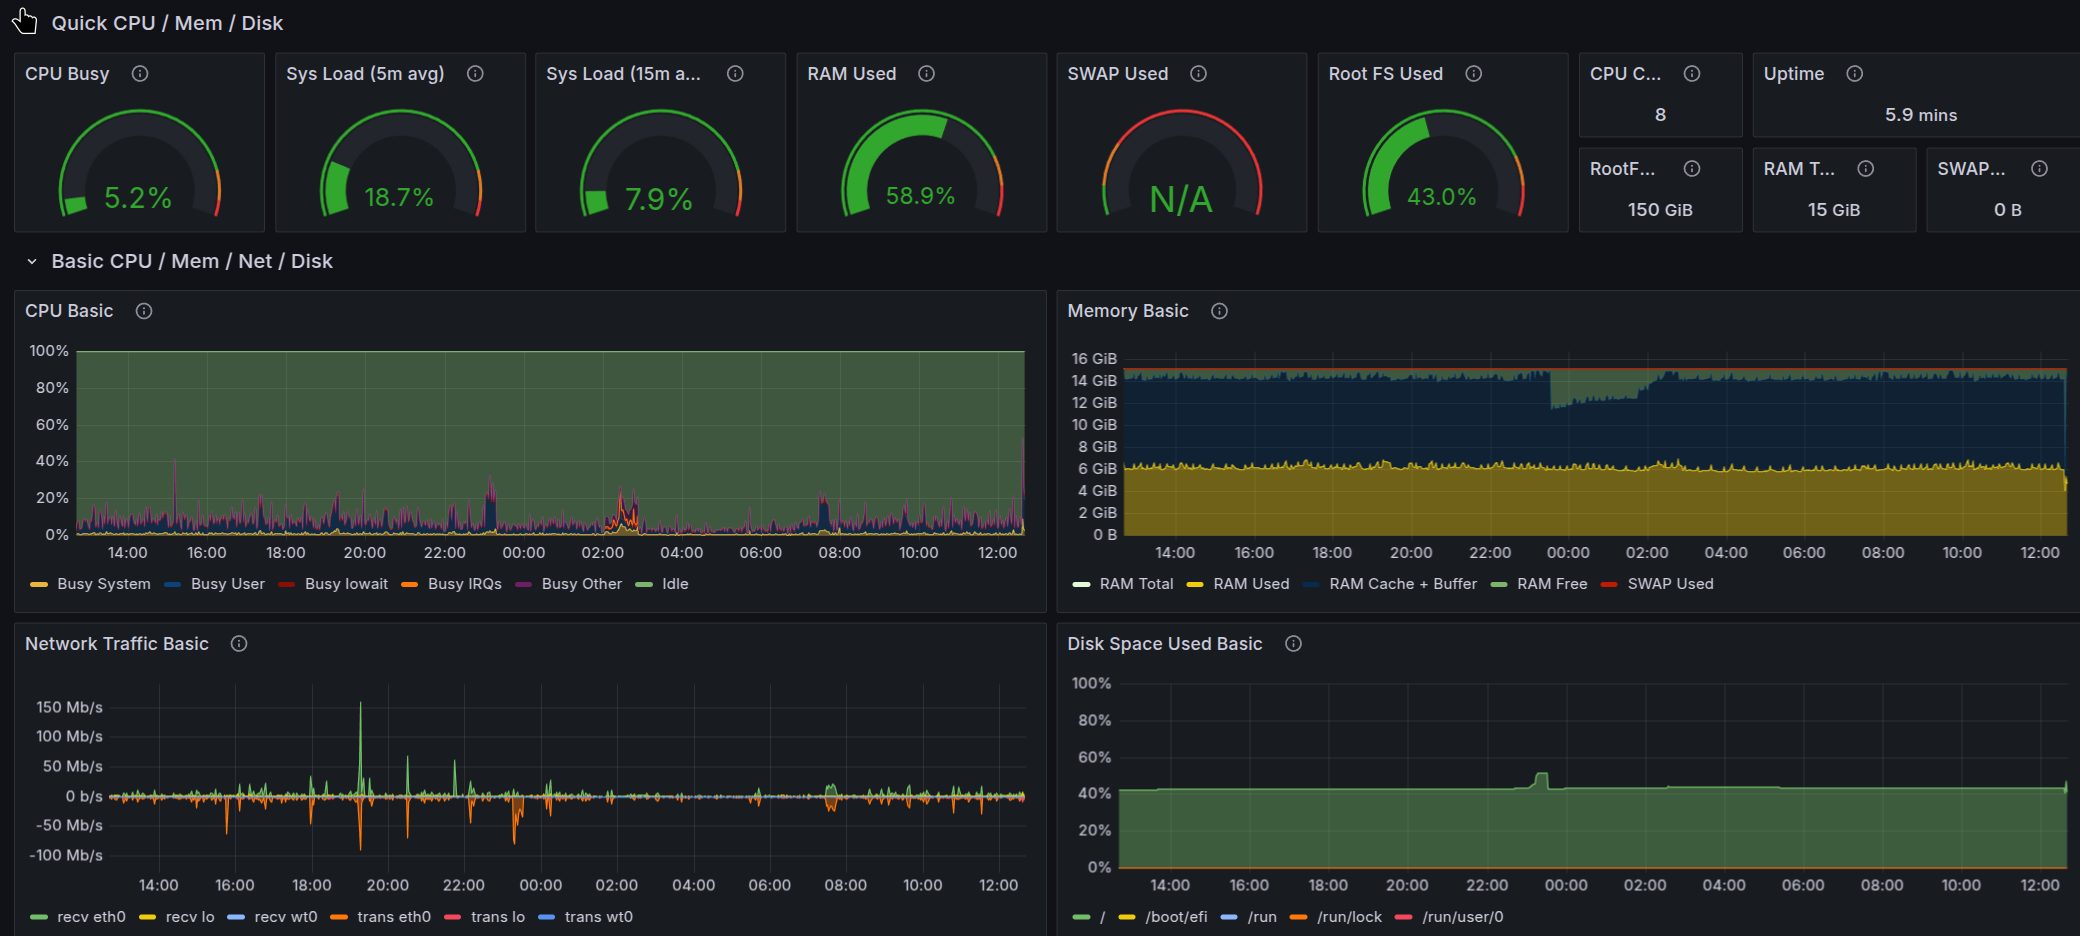Screen dimensions: 2080x936
Task: Click the 5.2% CPU Busy gauge value
Action: click(x=138, y=198)
